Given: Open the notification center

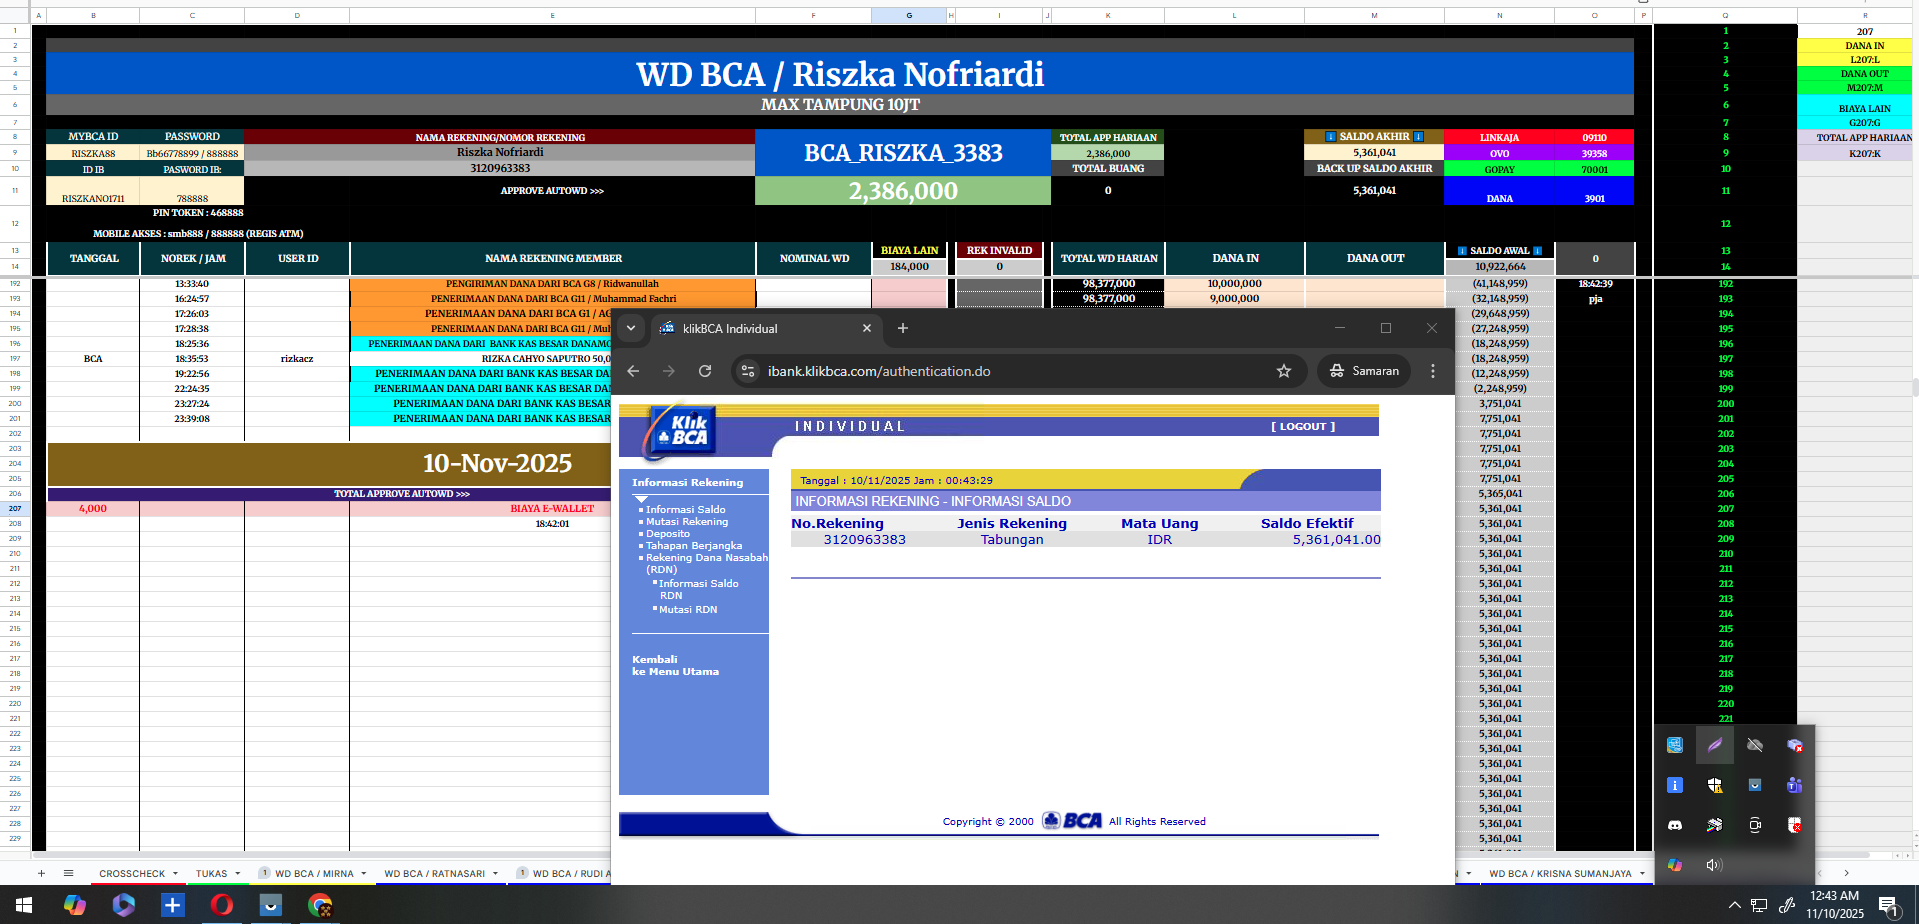Looking at the screenshot, I should 1890,906.
